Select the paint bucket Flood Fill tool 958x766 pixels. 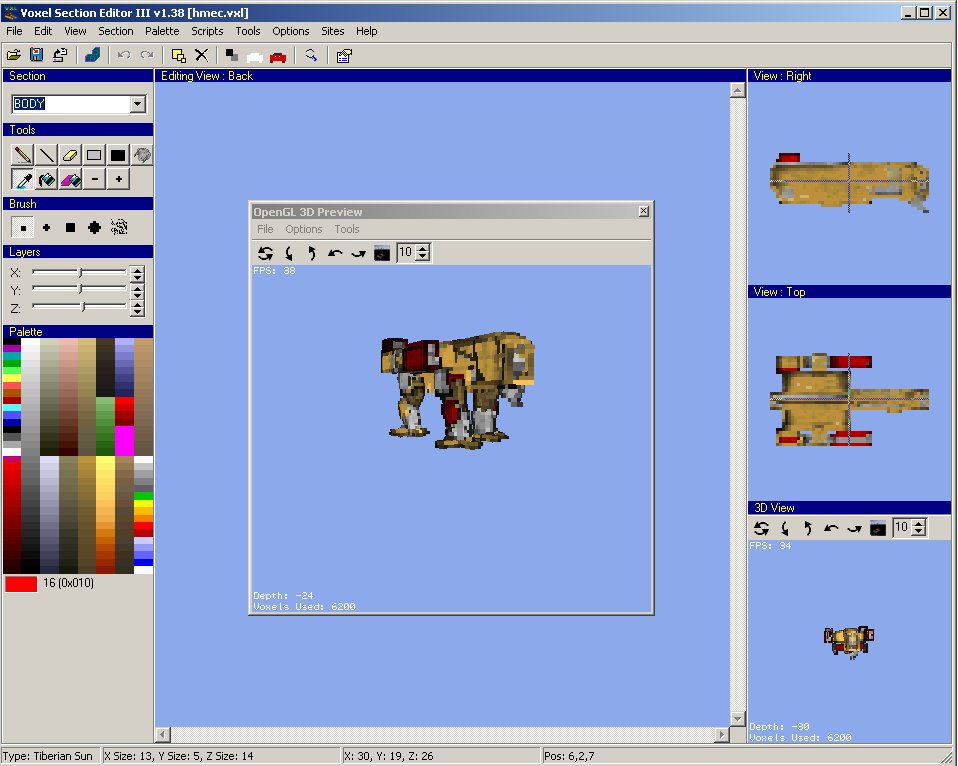(46, 179)
